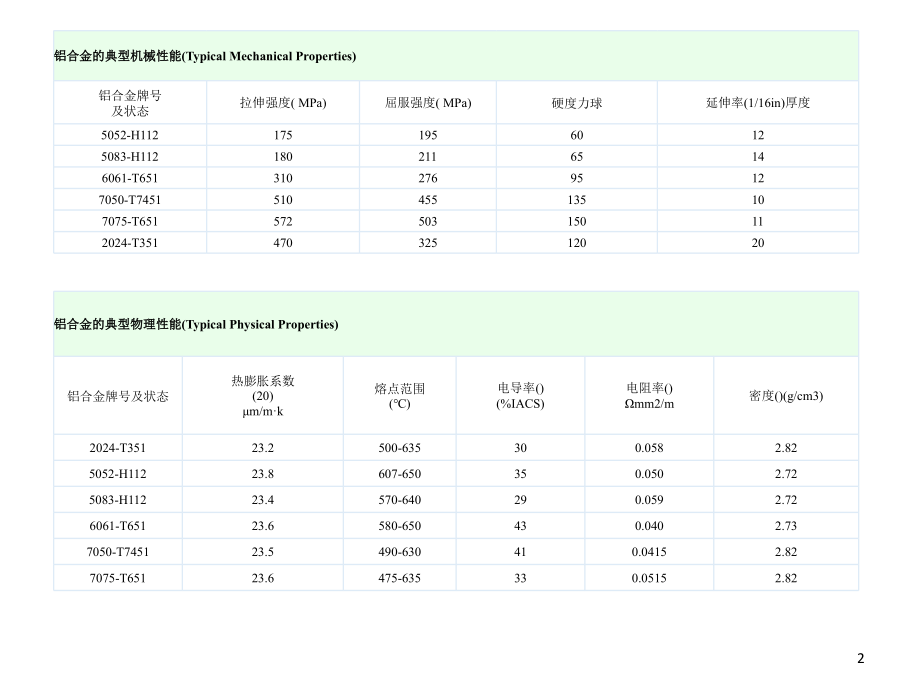Click the slide page number 2
This screenshot has height=690, width=920.
[861, 659]
